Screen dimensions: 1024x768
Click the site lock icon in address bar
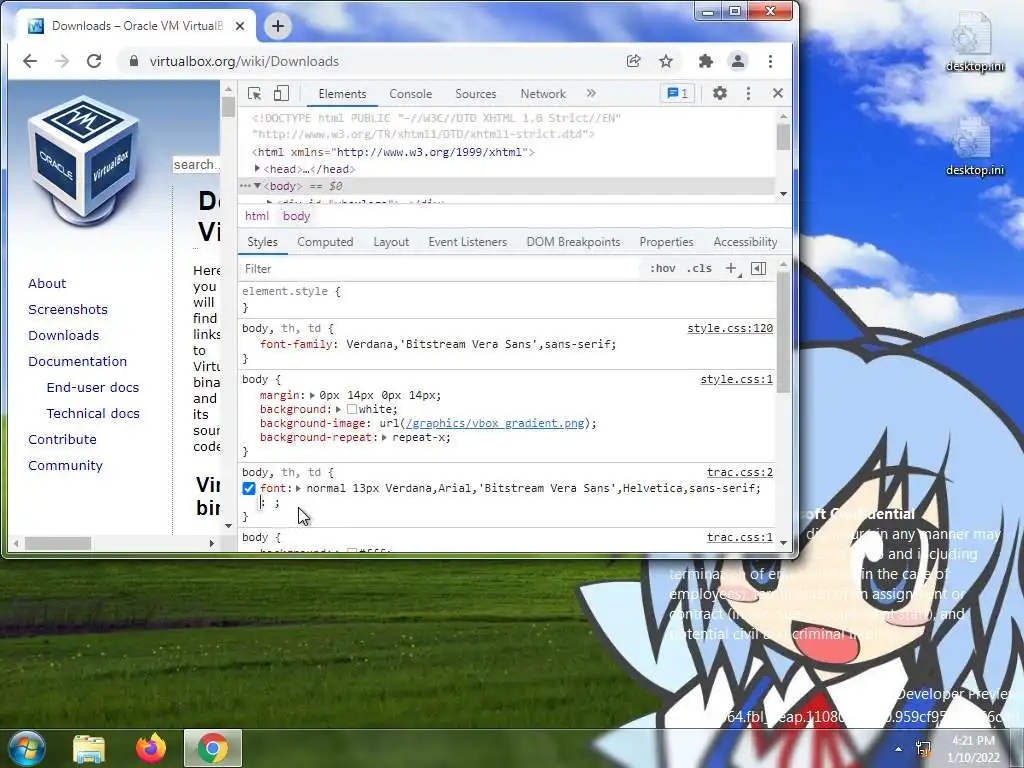134,61
